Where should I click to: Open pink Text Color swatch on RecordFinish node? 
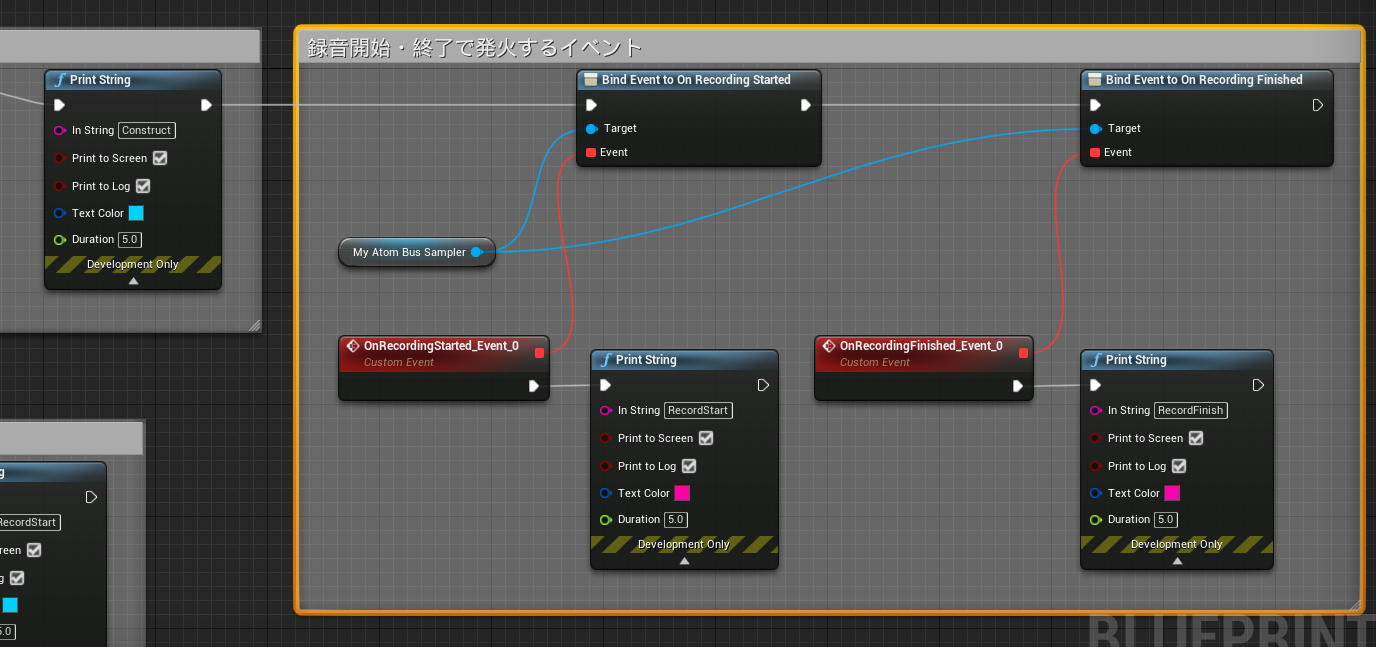pos(1172,493)
